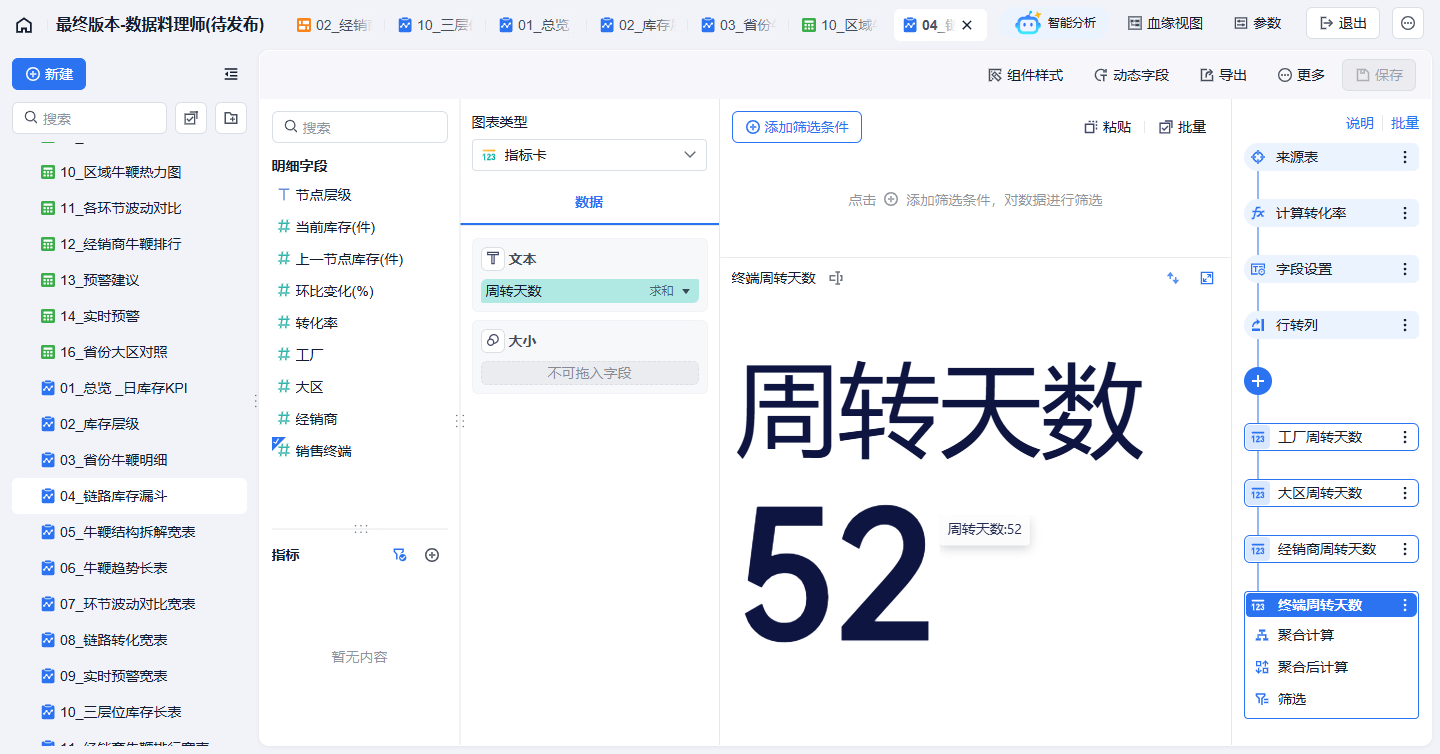Image resolution: width=1440 pixels, height=754 pixels.
Task: Click 添加筛选条件 button
Action: click(x=797, y=127)
